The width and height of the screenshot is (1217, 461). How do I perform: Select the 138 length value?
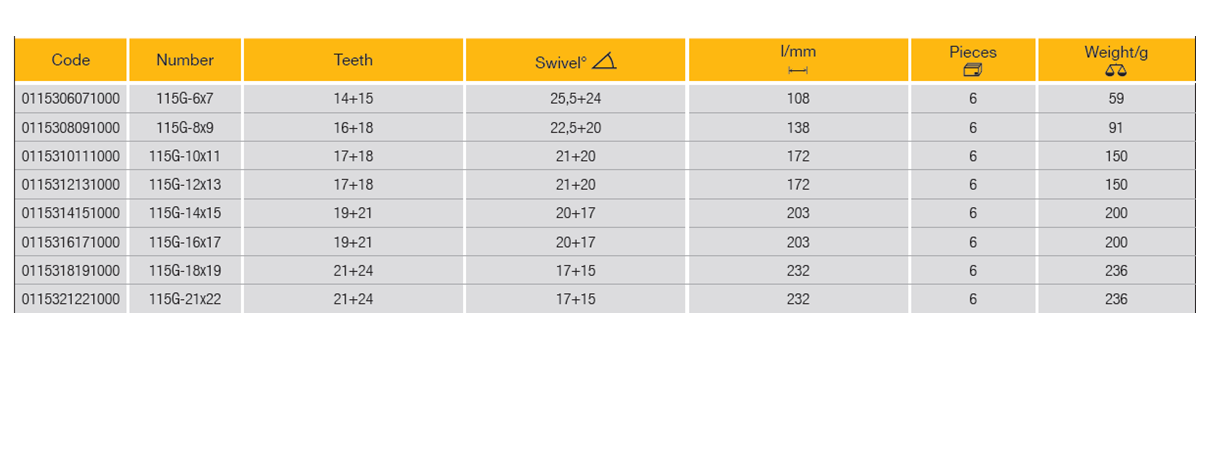[x=798, y=128]
